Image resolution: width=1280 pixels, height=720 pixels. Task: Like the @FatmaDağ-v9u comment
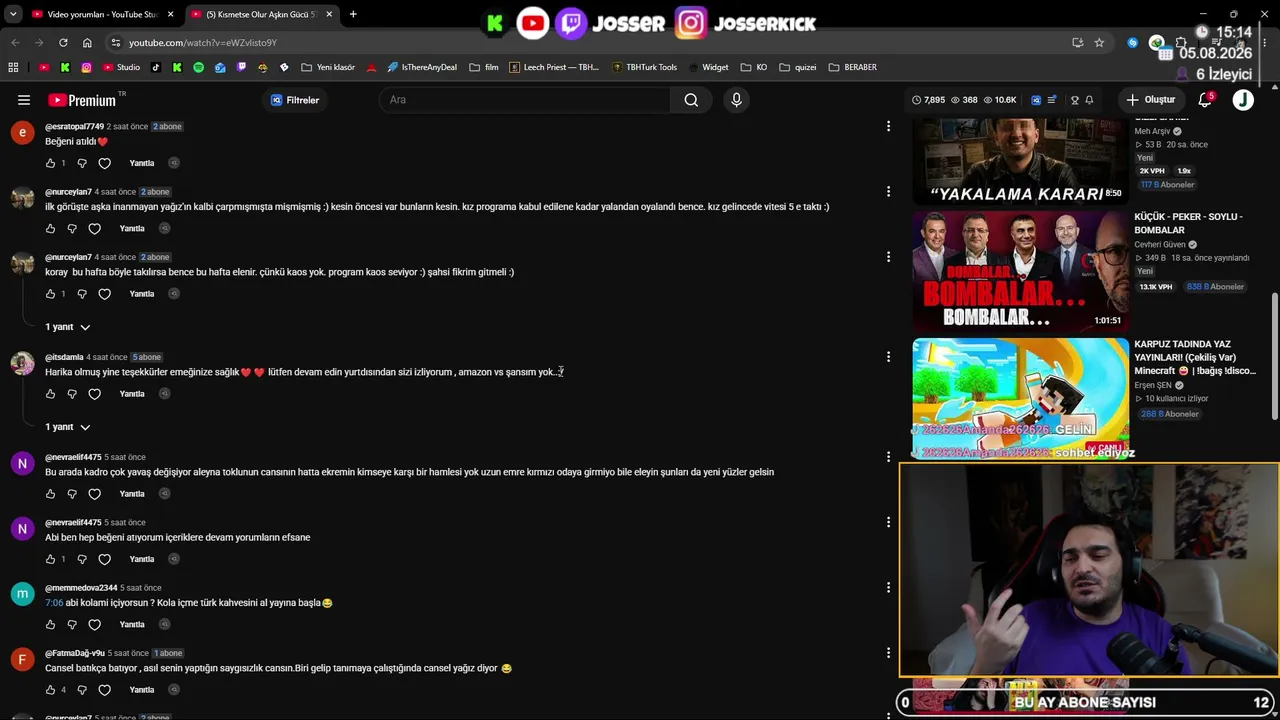point(51,690)
